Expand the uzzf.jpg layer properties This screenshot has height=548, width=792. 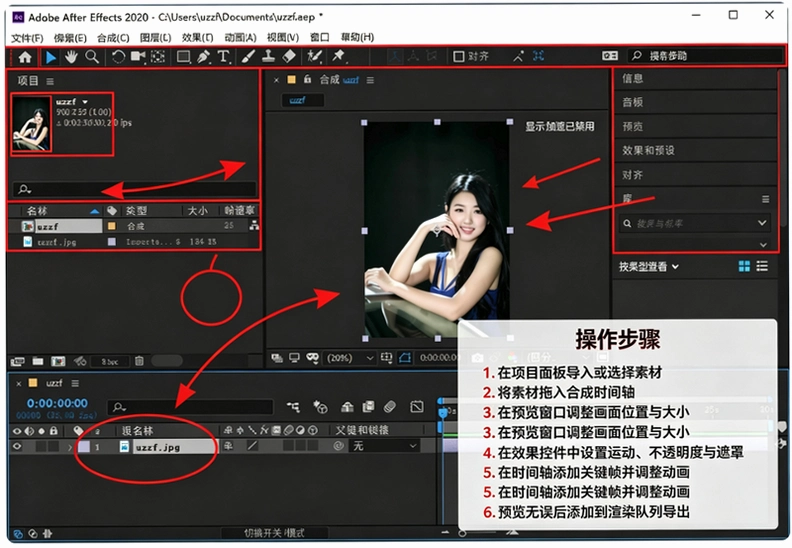point(70,447)
